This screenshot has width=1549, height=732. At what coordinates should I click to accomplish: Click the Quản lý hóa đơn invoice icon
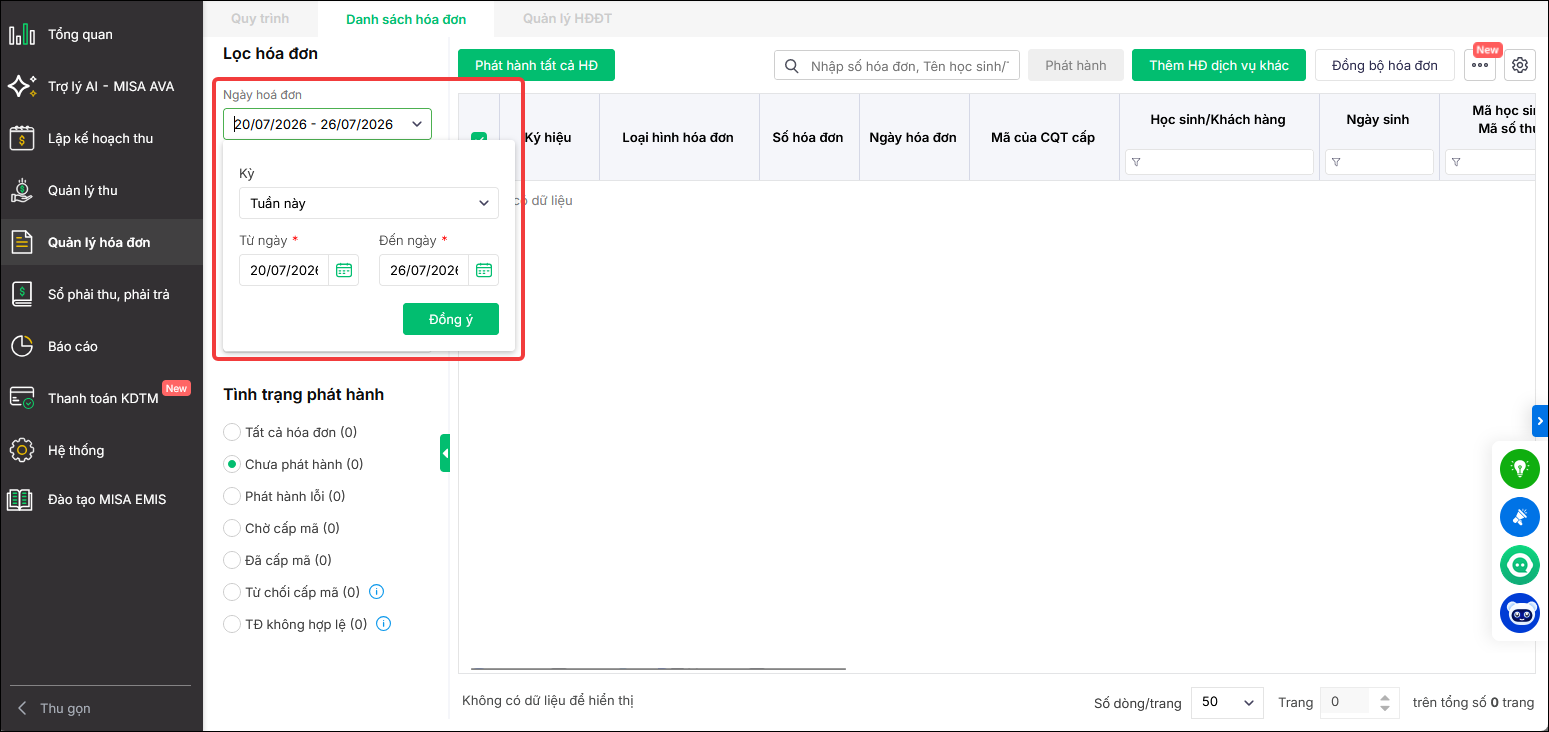[x=21, y=243]
